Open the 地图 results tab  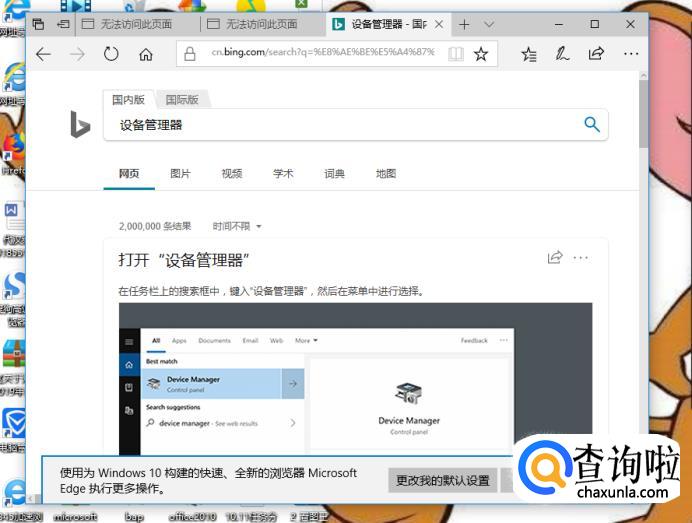click(386, 174)
